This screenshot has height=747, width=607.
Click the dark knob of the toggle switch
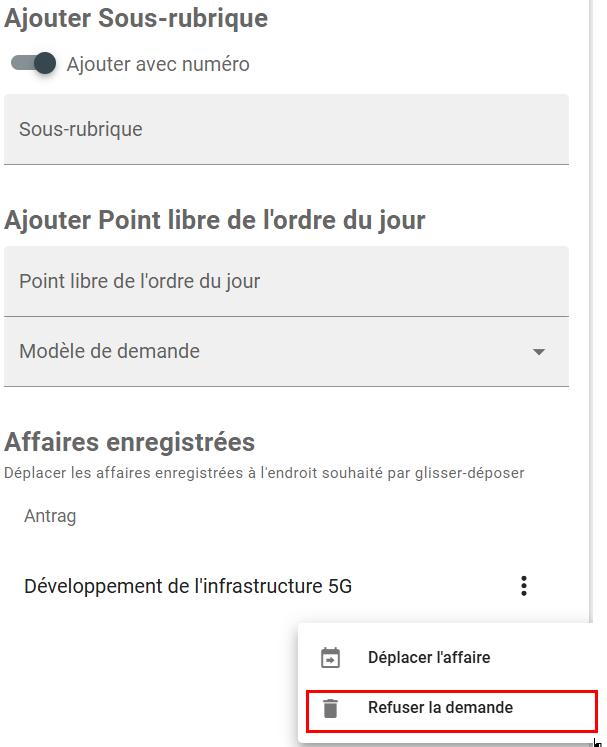(44, 64)
